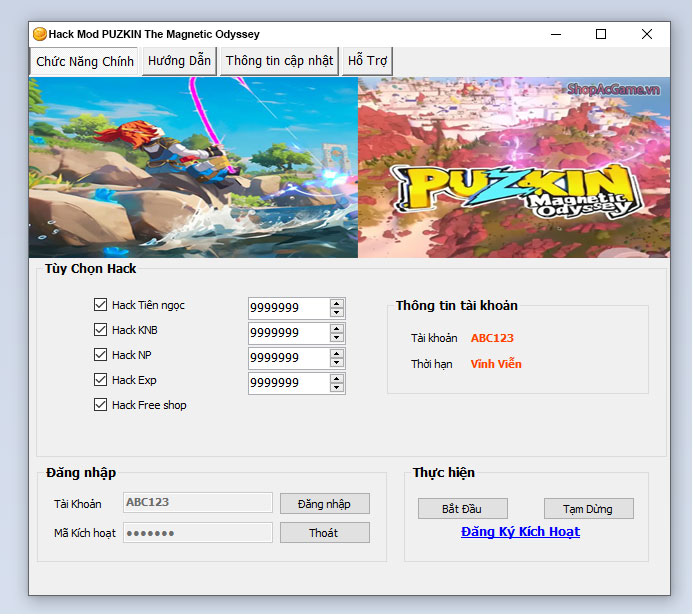
Task: Increase the Hack Tiên ngọc value with up arrow
Action: click(x=337, y=304)
